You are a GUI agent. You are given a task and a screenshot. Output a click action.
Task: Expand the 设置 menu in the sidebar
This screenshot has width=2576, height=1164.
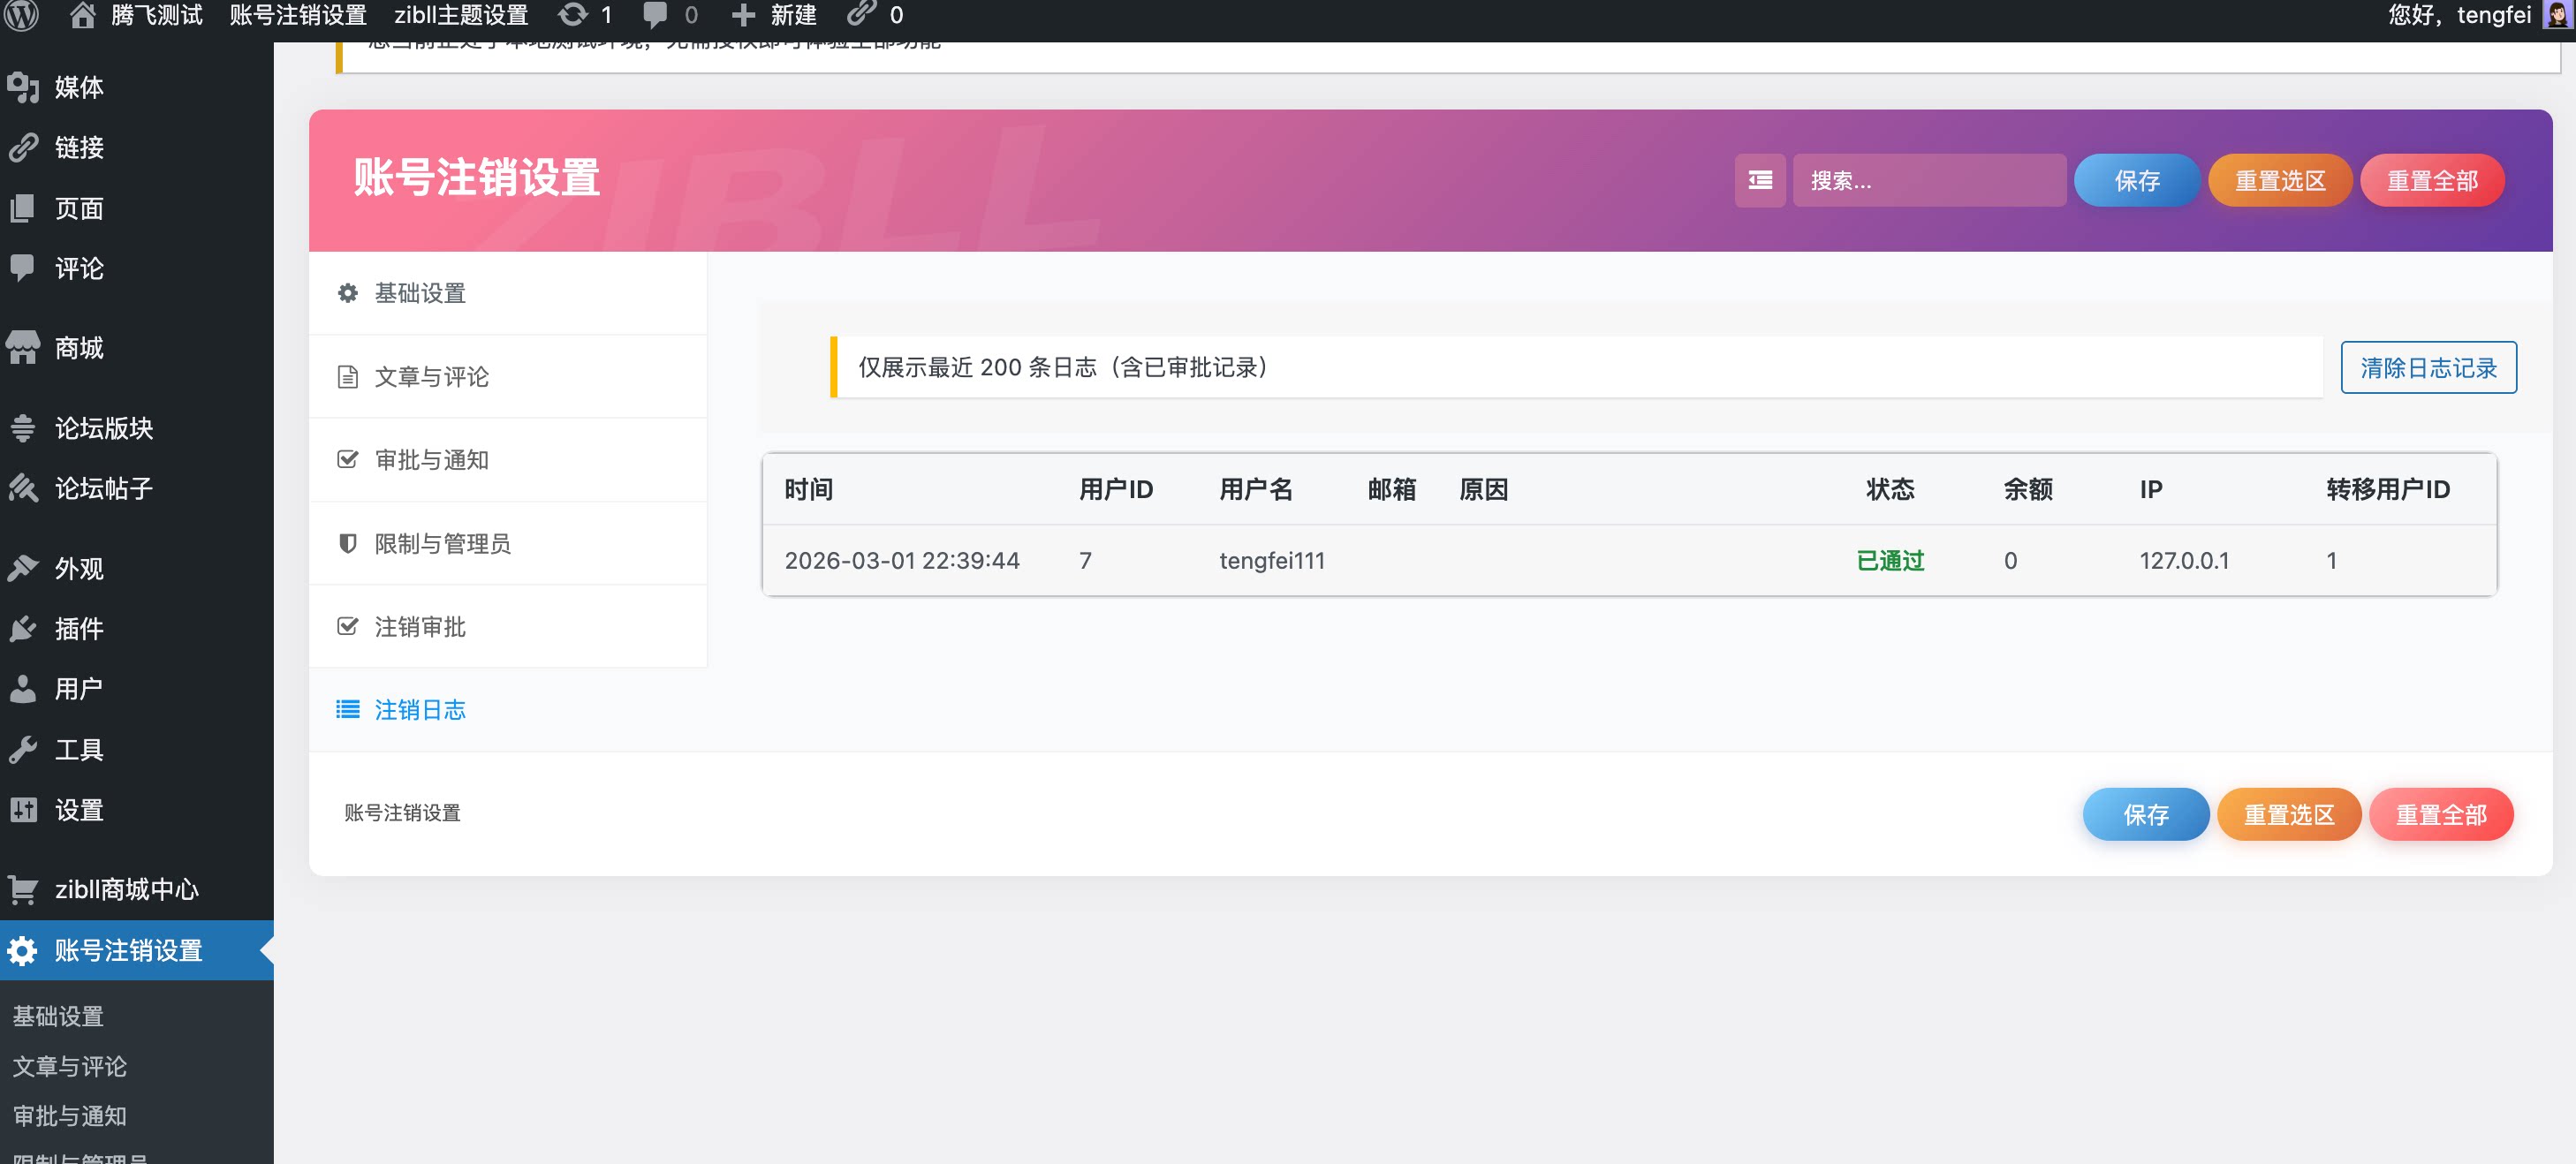77,810
